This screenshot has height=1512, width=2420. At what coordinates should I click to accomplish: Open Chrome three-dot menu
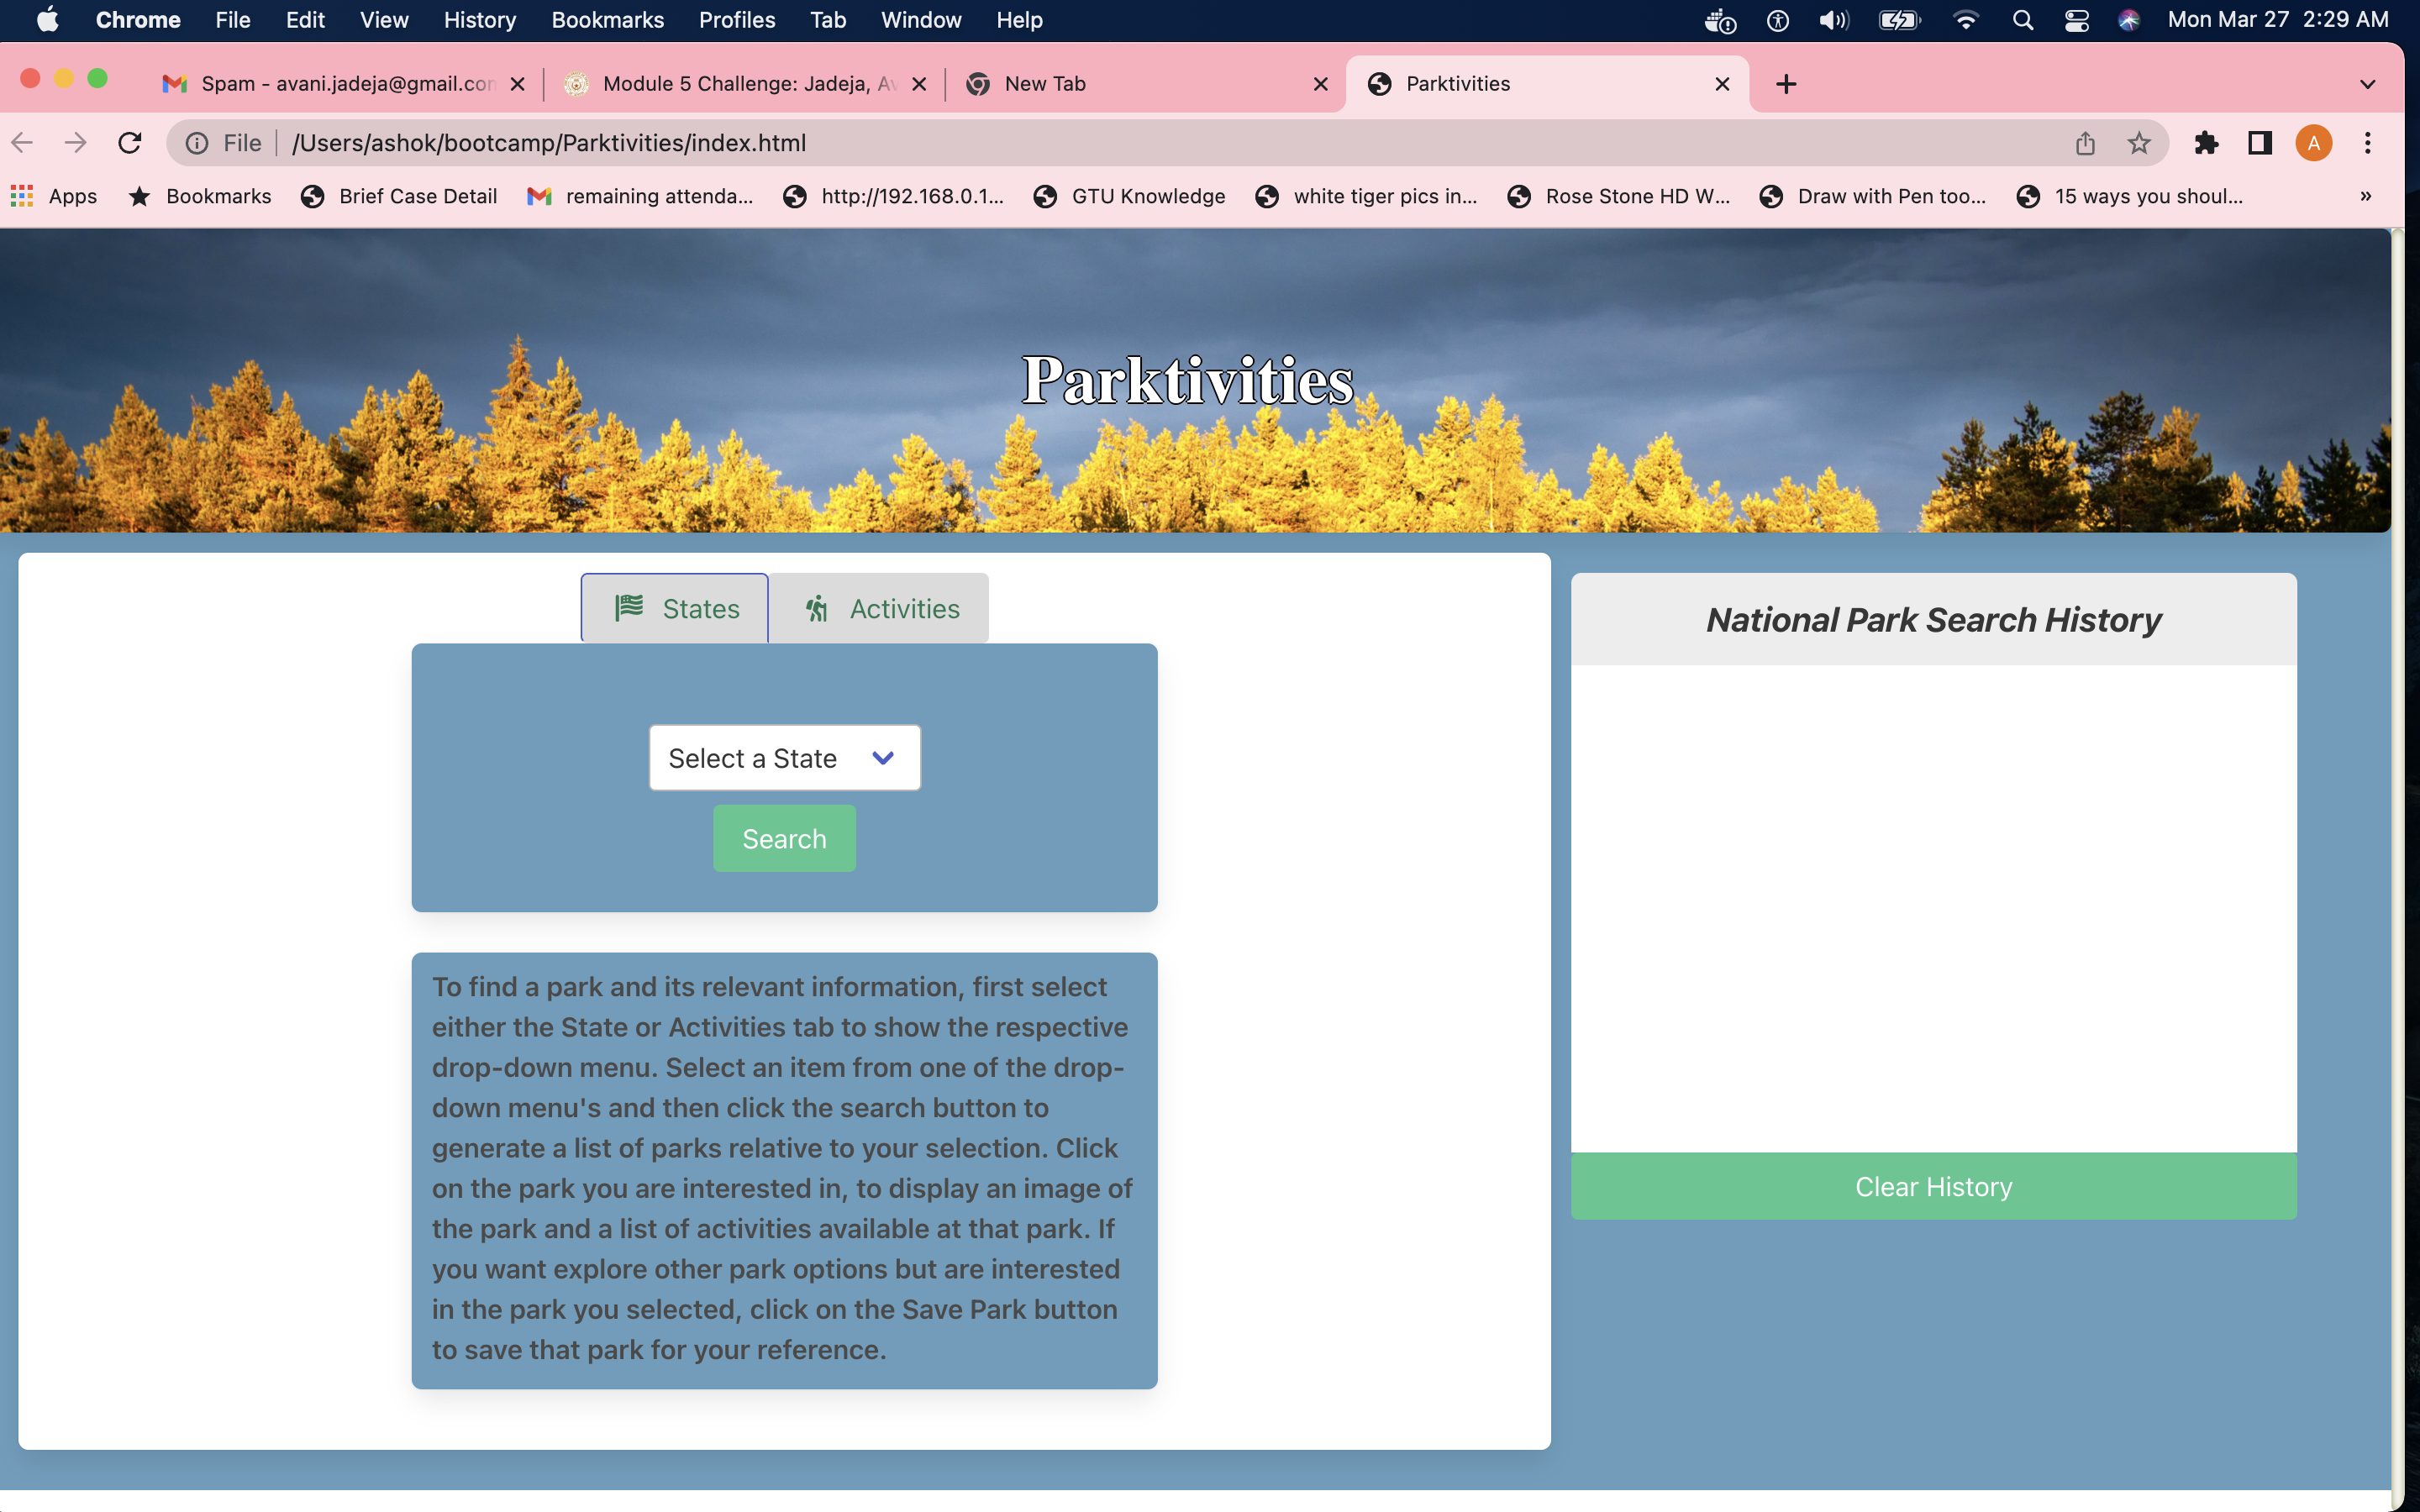(2367, 143)
